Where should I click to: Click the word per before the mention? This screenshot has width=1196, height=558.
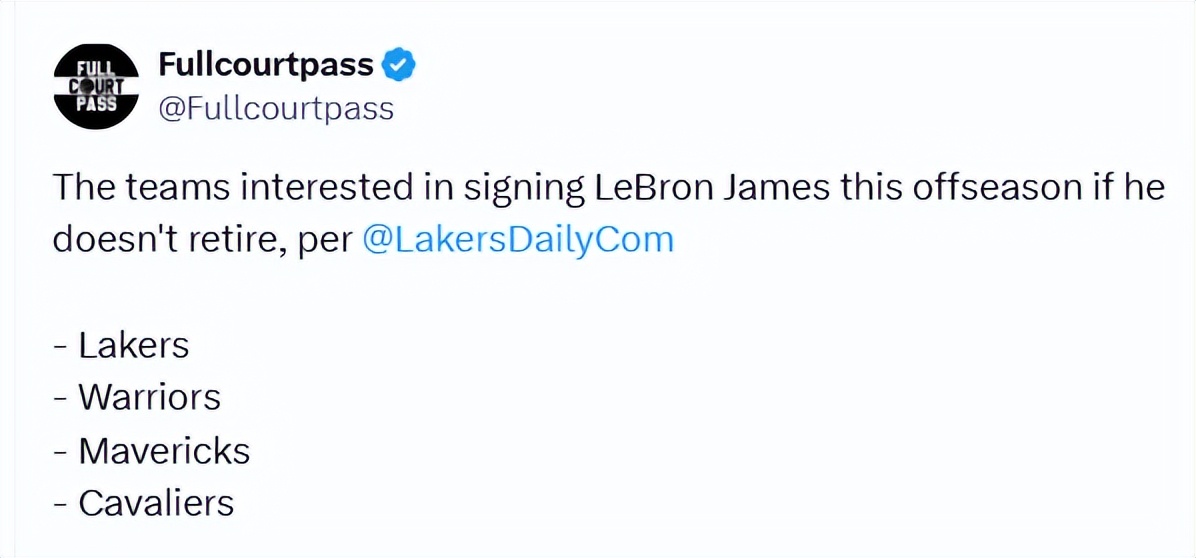pos(320,242)
